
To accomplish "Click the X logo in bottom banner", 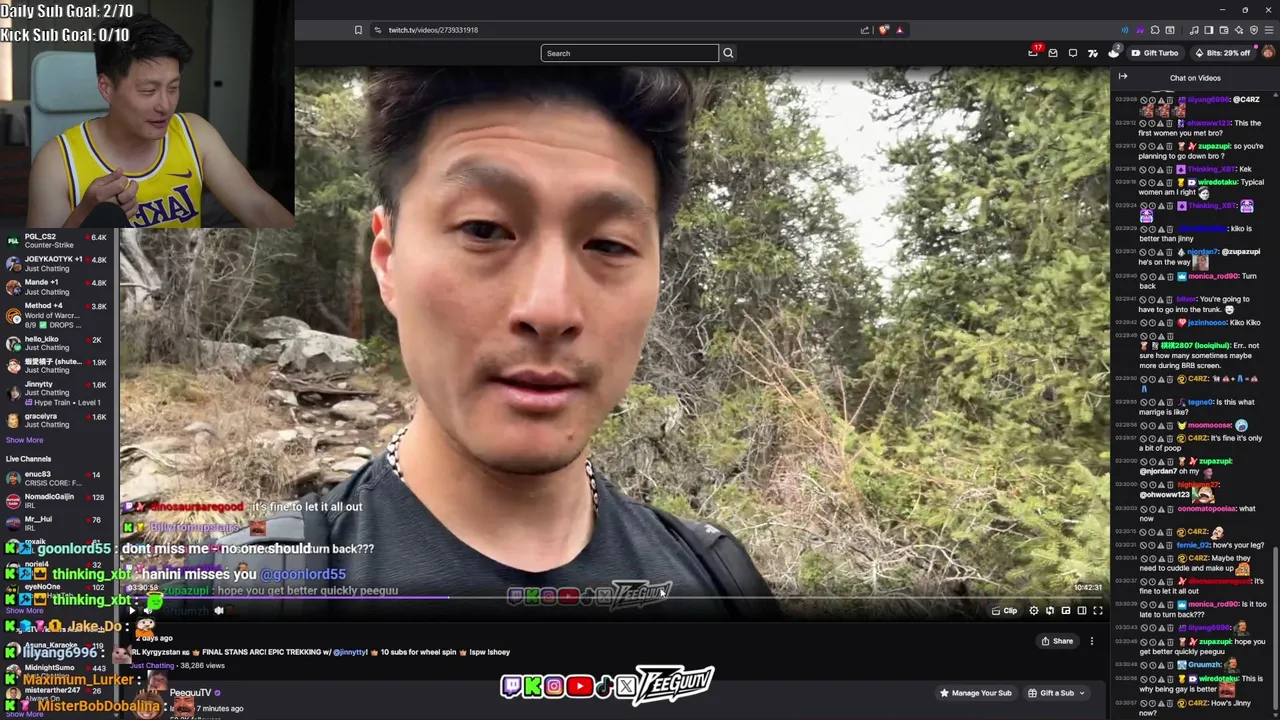I will click(x=626, y=687).
